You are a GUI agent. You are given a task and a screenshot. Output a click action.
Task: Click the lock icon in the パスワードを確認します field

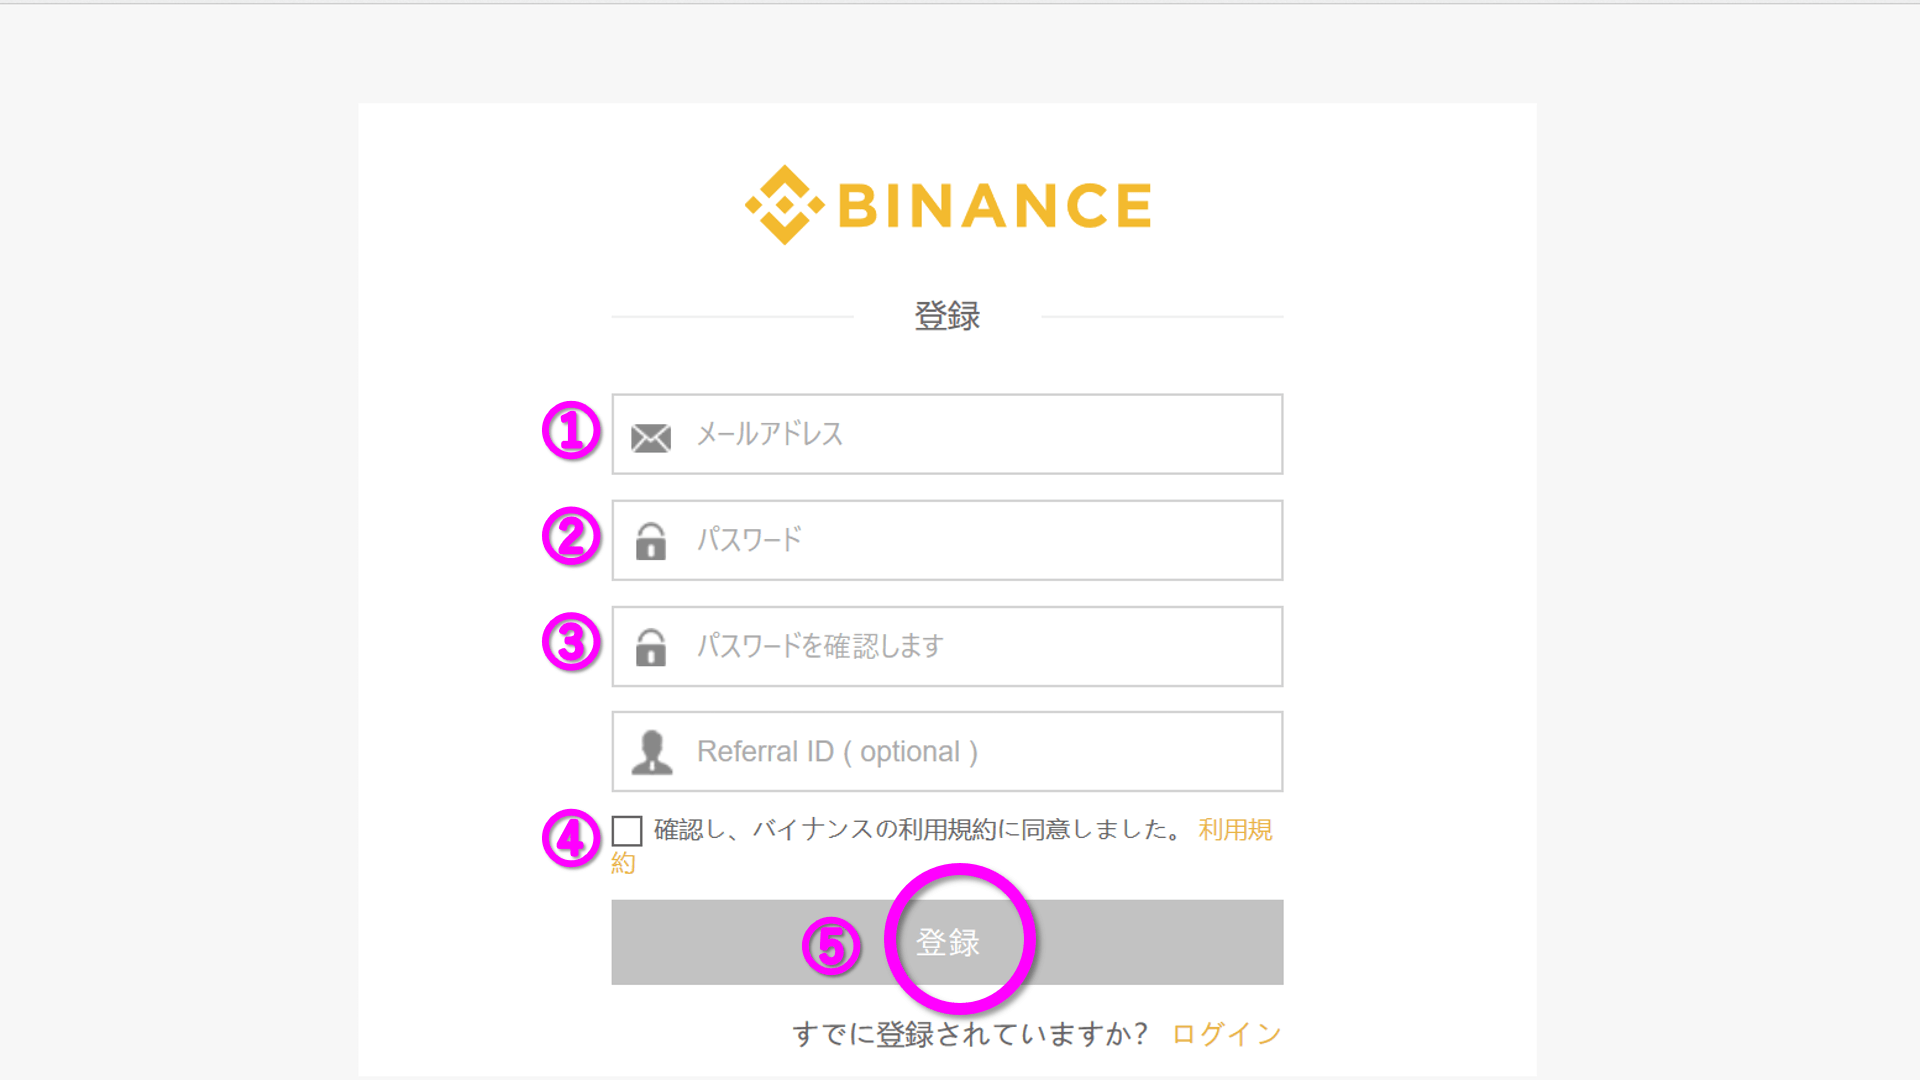point(651,647)
